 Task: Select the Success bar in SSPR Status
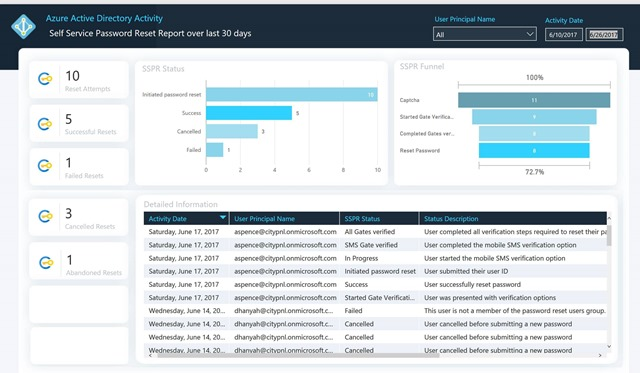(x=249, y=113)
